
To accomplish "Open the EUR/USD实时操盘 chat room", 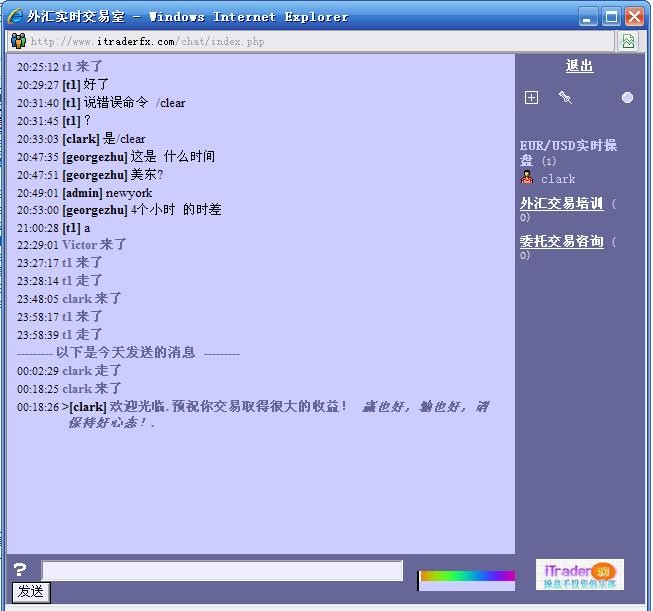I will (567, 152).
